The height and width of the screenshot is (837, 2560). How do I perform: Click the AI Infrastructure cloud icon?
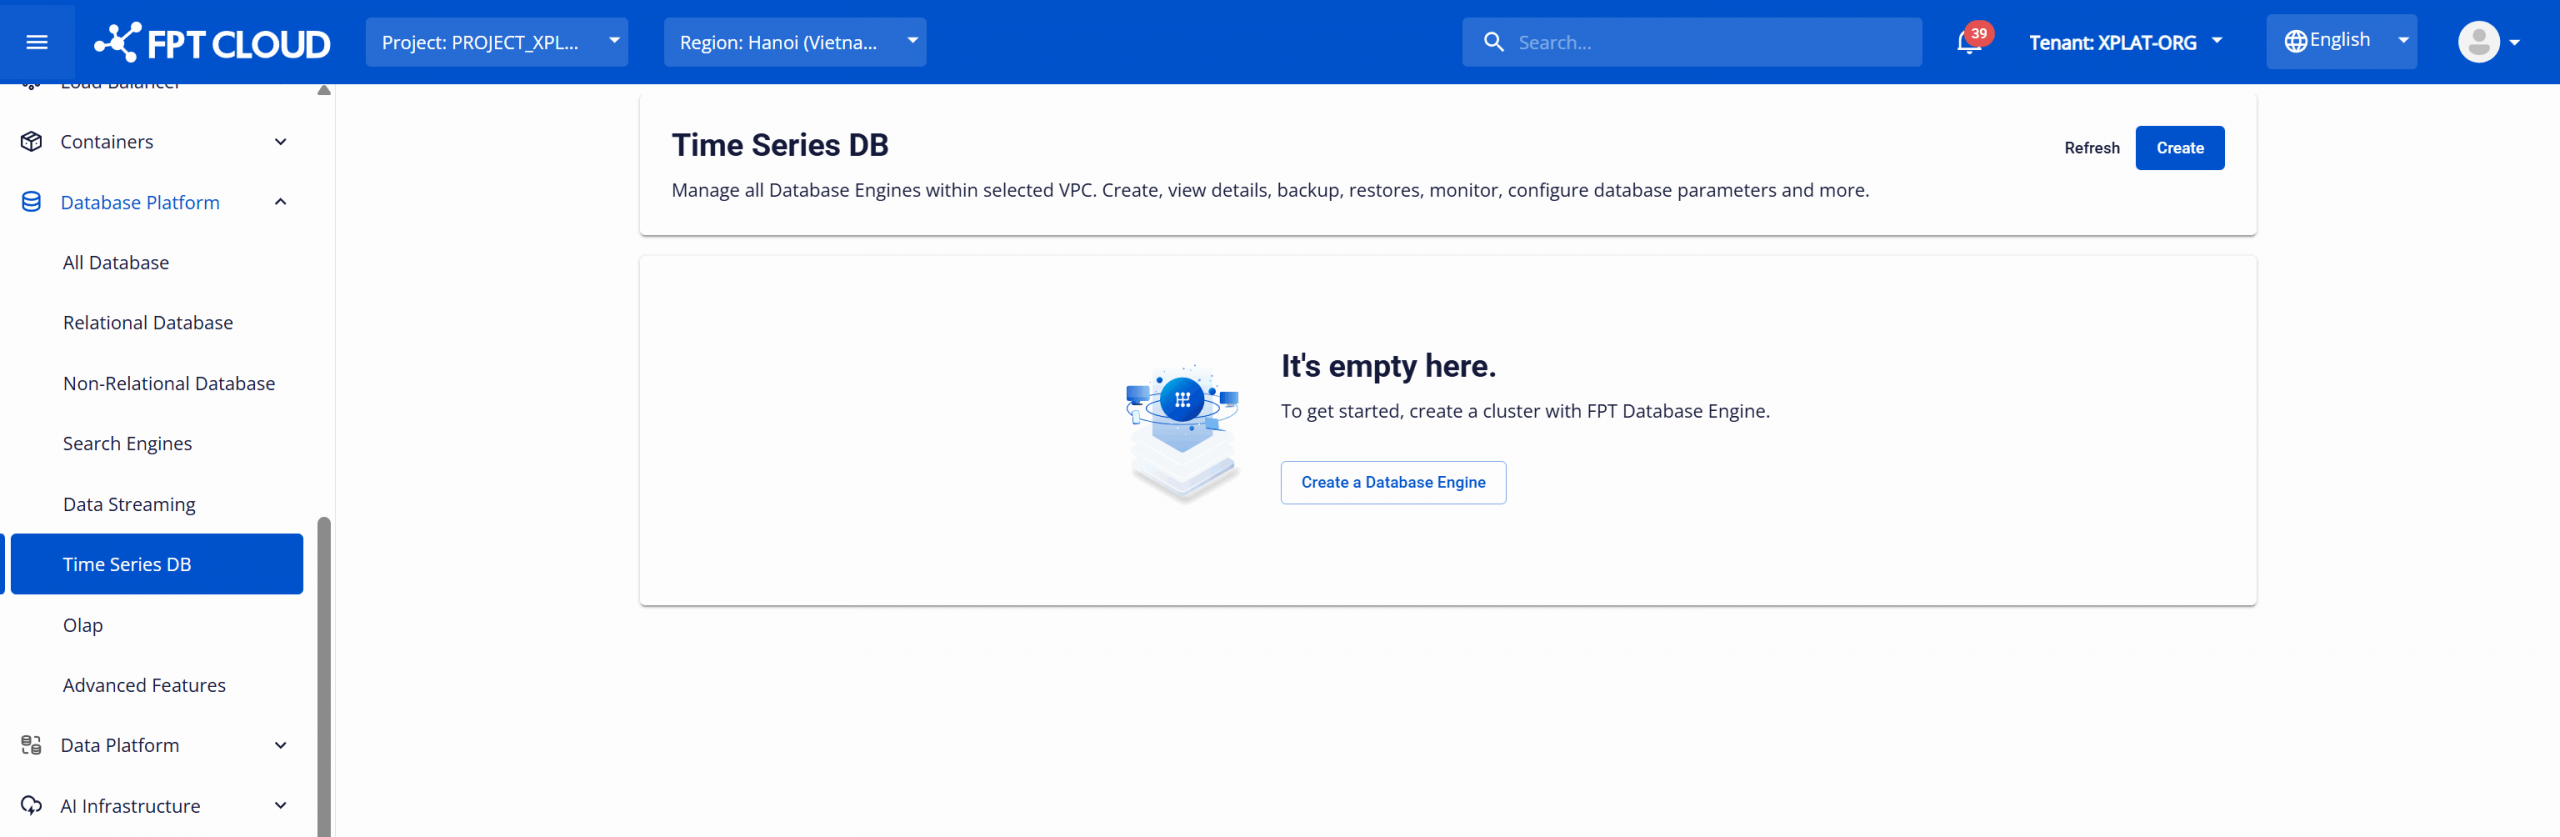pyautogui.click(x=31, y=805)
